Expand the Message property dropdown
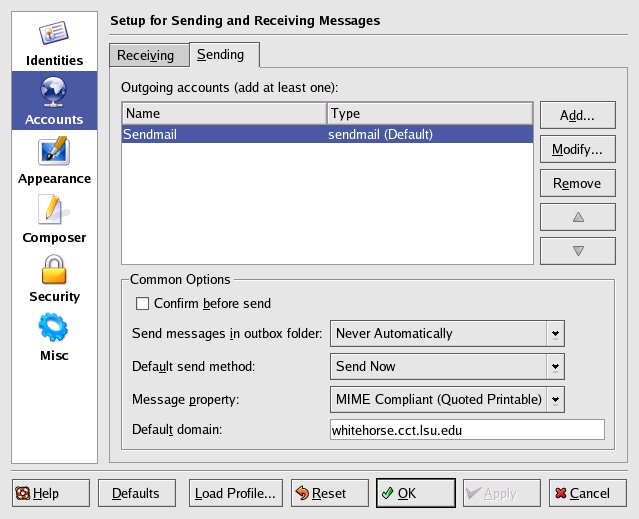 [555, 399]
